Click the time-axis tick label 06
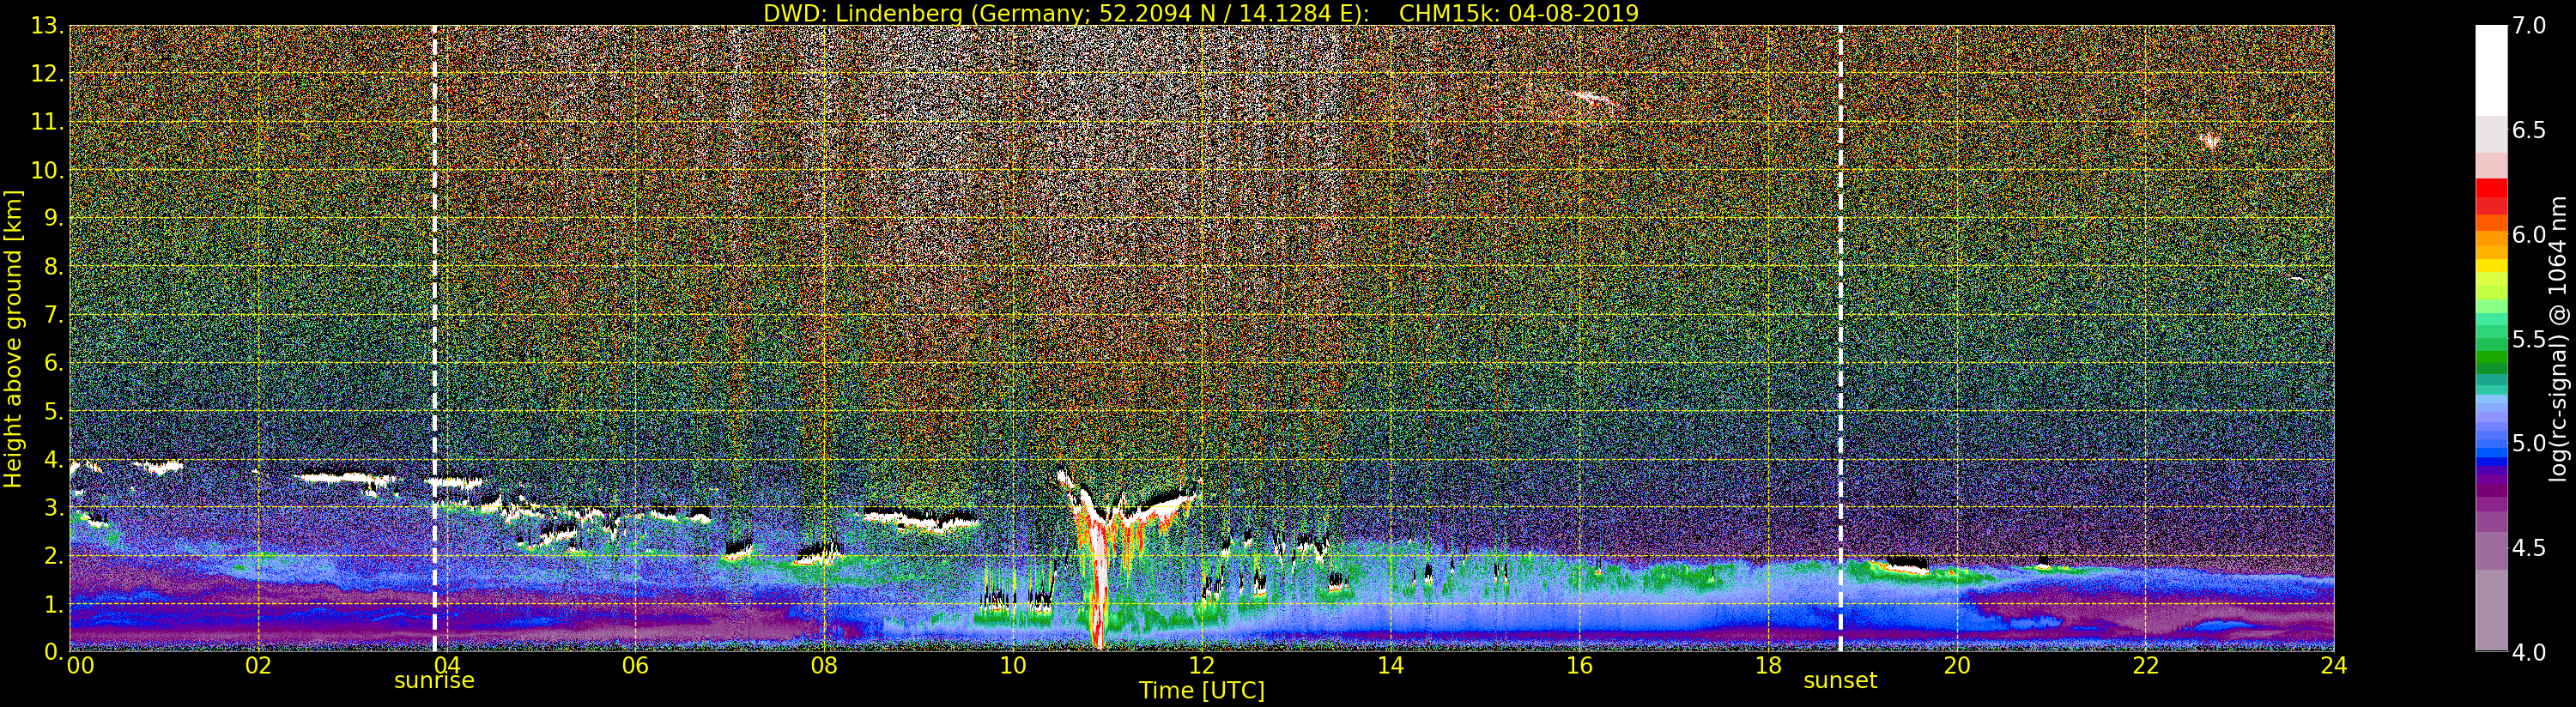 [635, 666]
